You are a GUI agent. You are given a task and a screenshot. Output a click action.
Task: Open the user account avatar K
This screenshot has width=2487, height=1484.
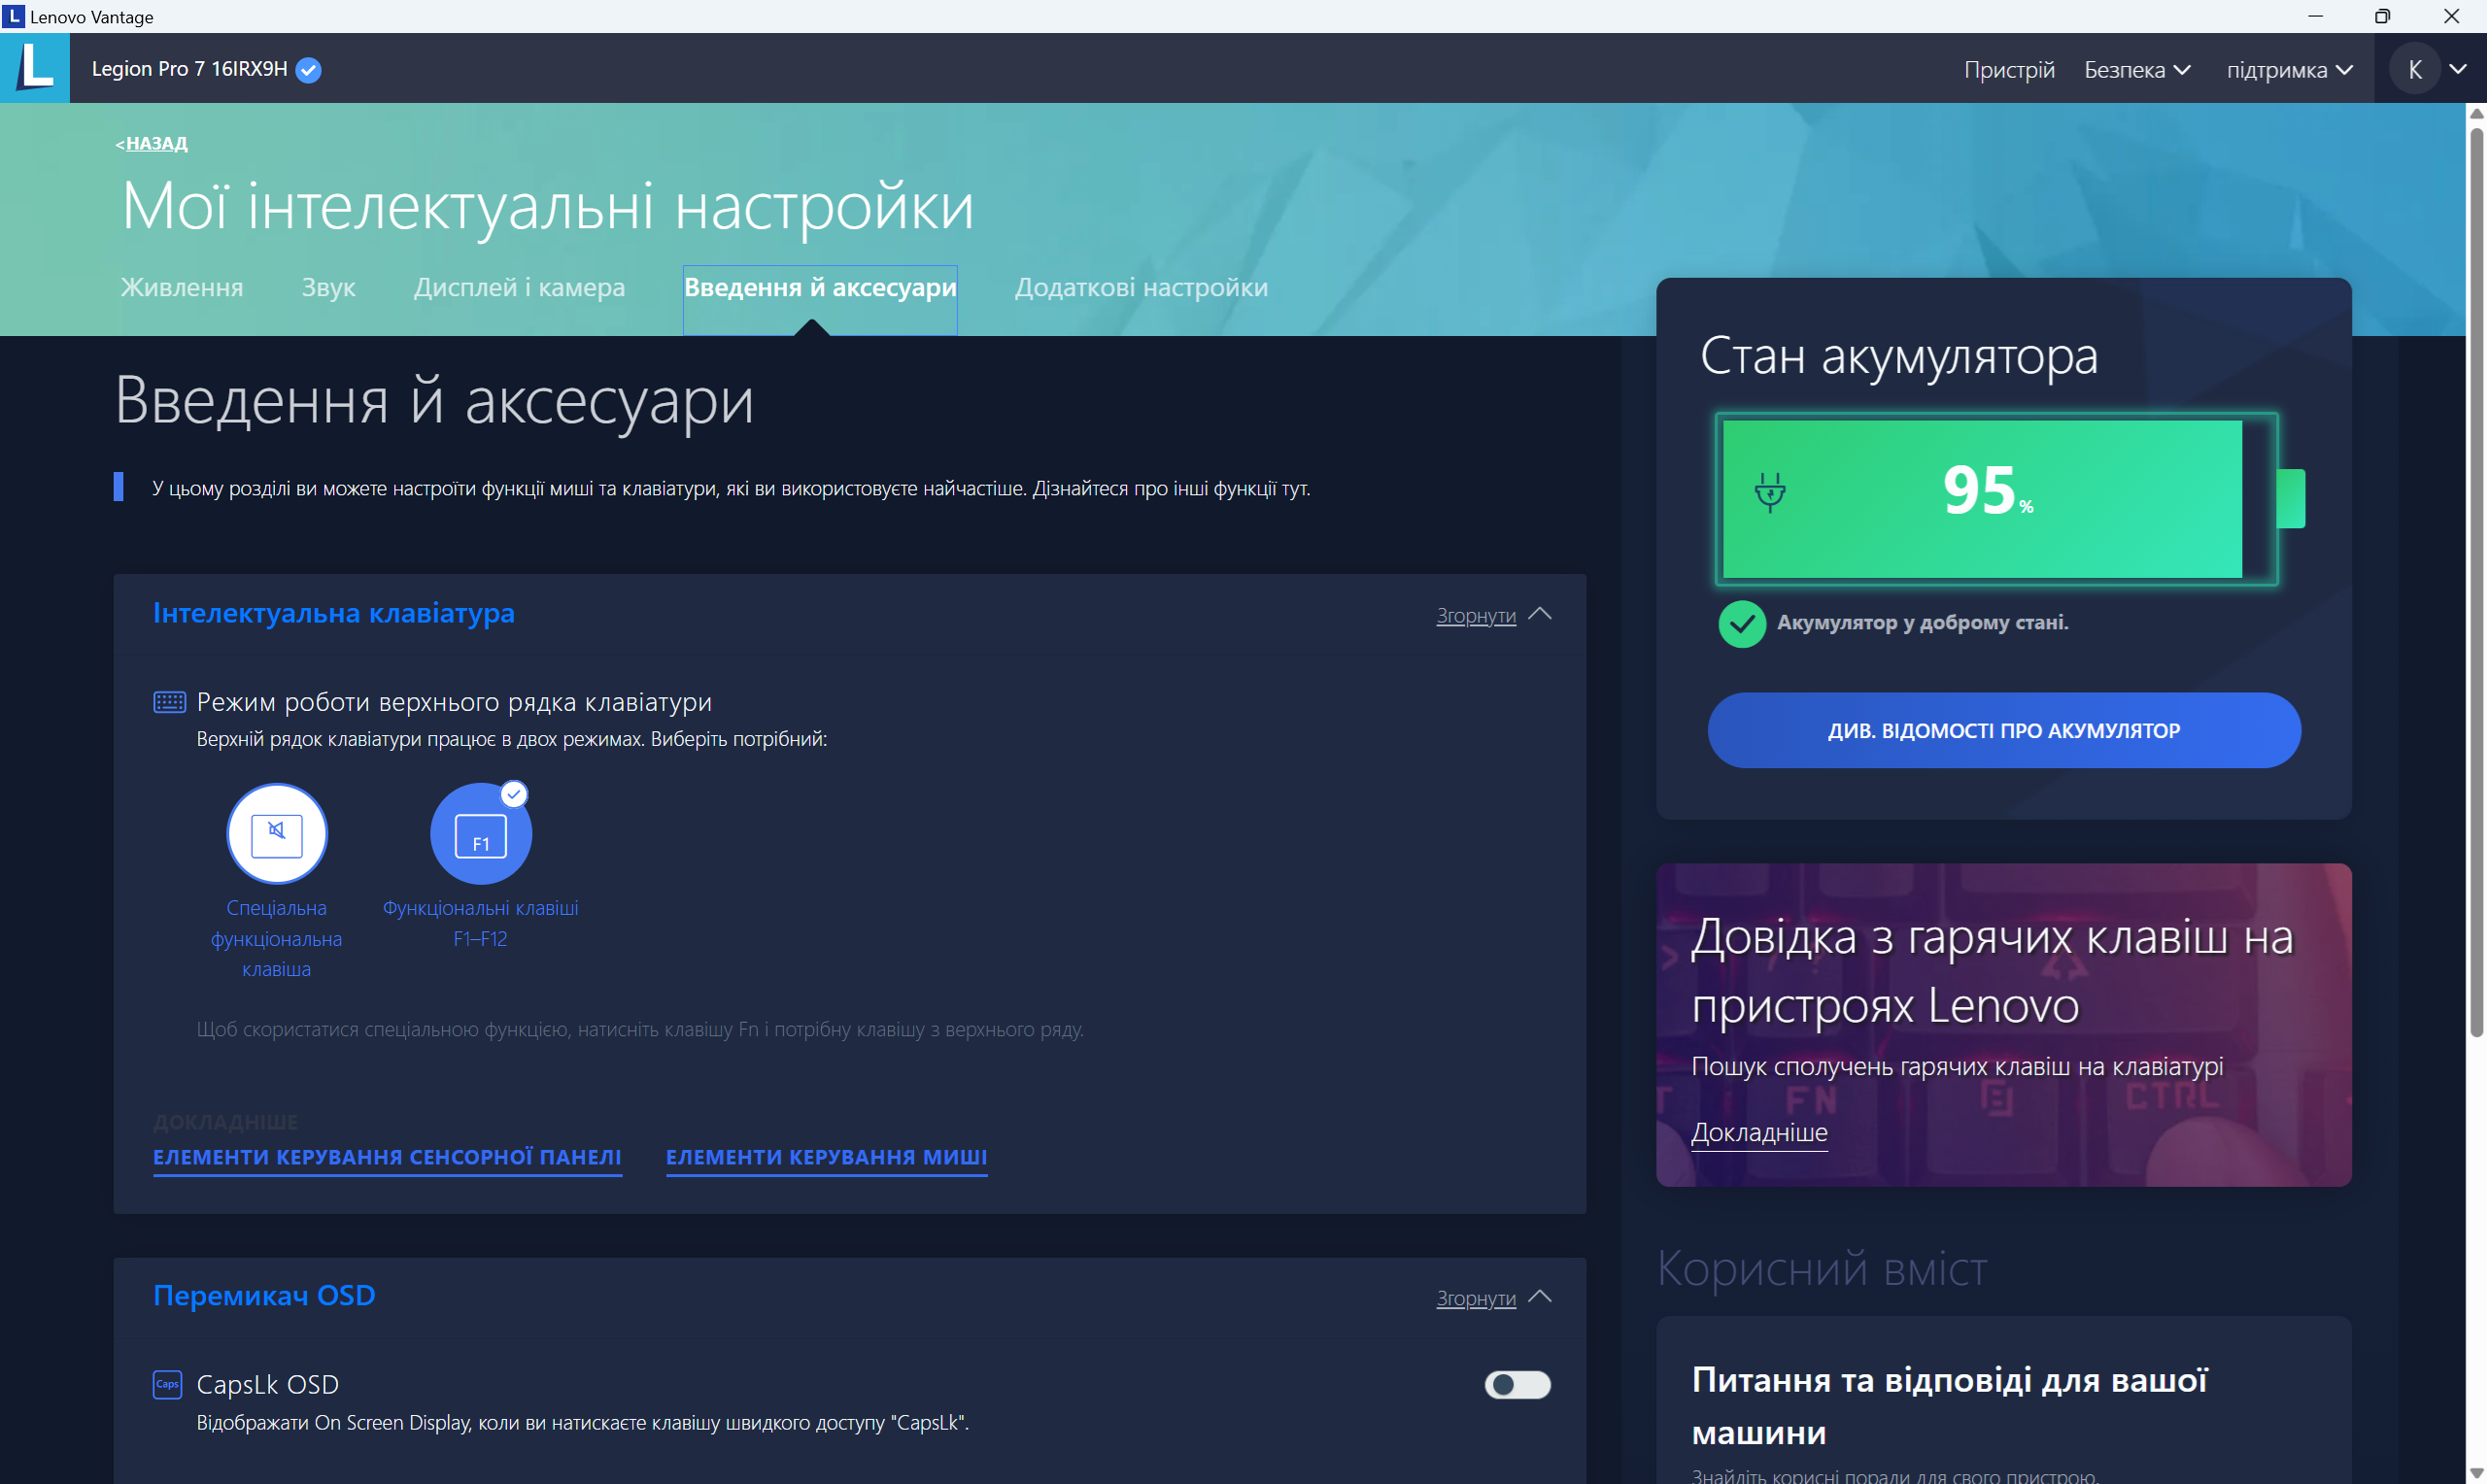pos(2414,70)
